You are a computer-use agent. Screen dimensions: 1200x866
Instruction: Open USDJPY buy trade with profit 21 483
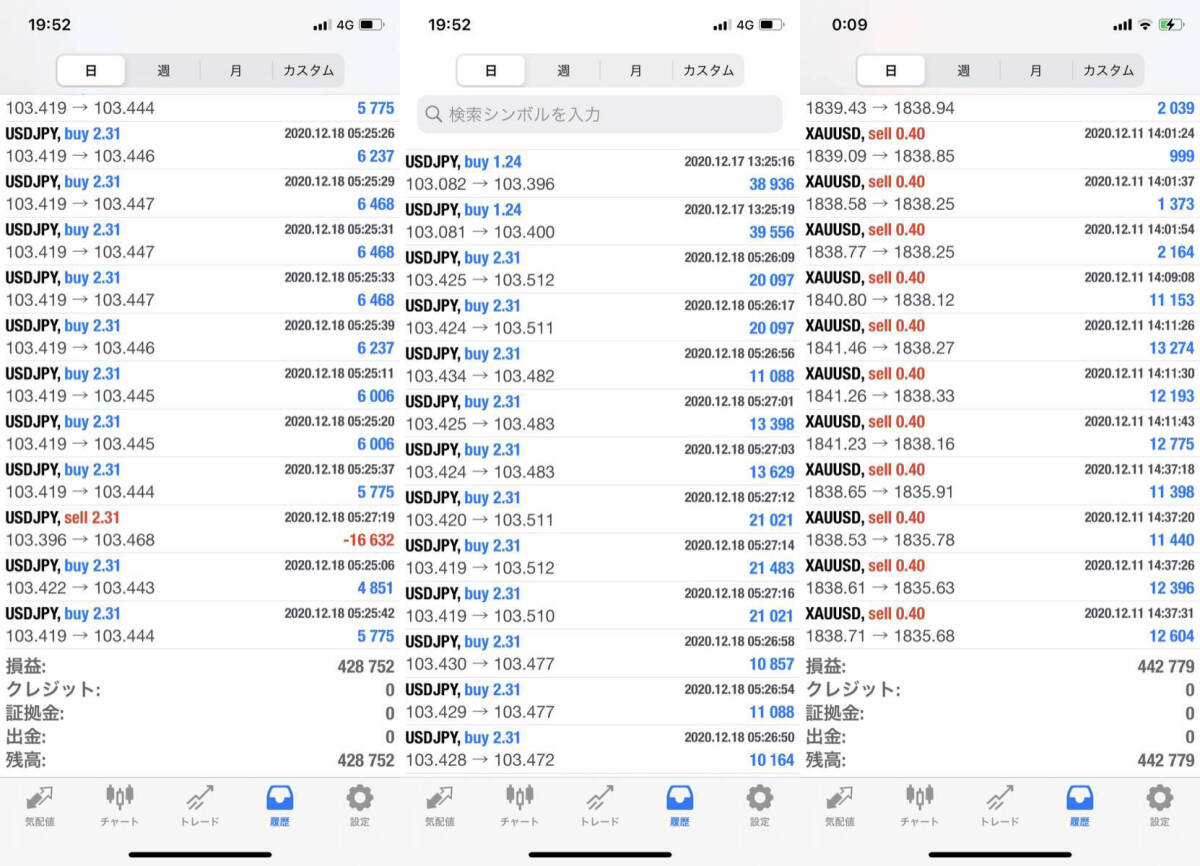point(600,557)
